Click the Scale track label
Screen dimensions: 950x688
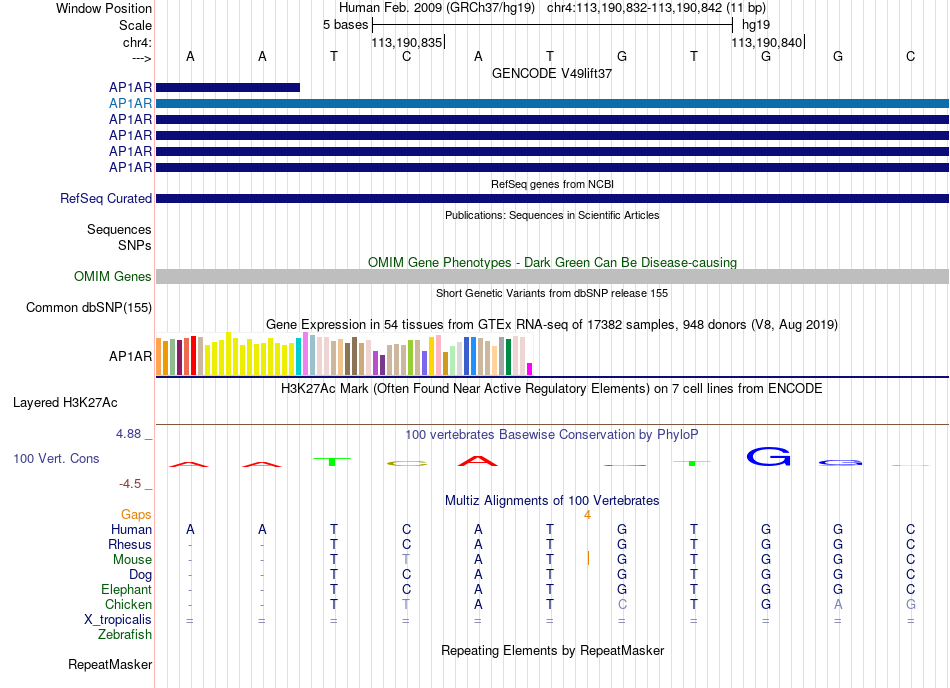136,25
